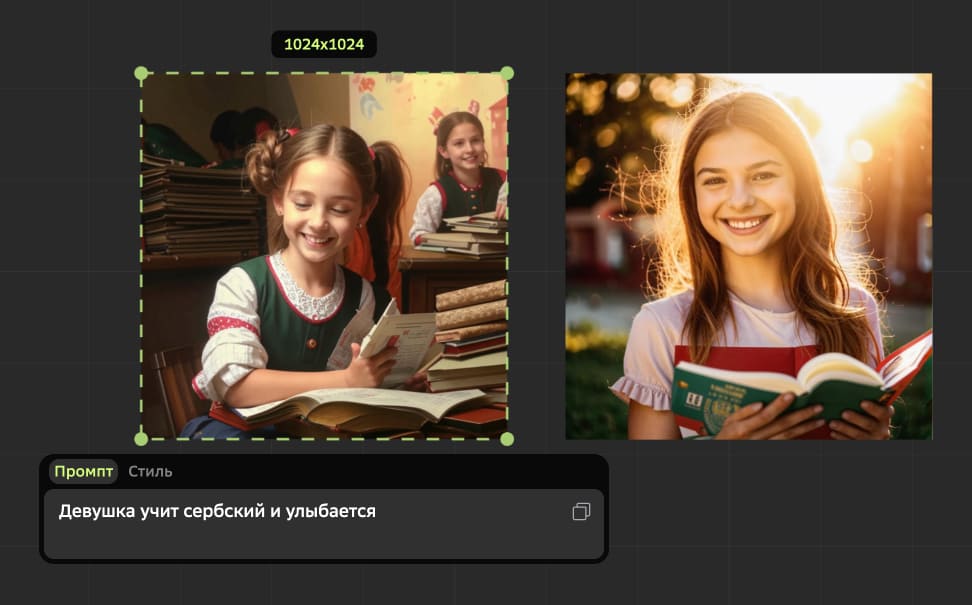This screenshot has height=605, width=972.
Task: Click the bottom-right green corner handle
Action: (x=507, y=439)
